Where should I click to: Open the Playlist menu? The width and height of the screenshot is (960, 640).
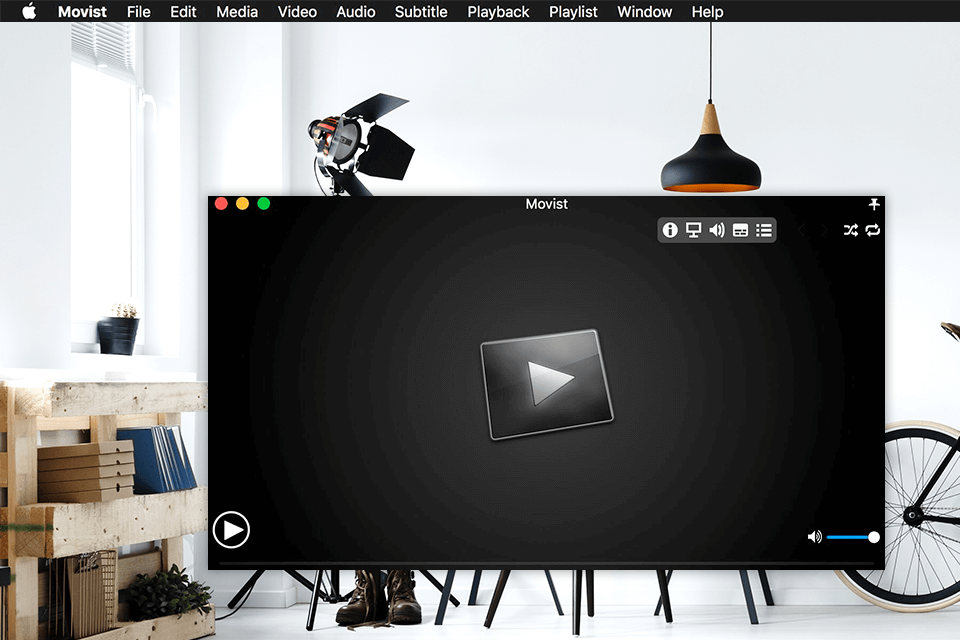click(573, 12)
